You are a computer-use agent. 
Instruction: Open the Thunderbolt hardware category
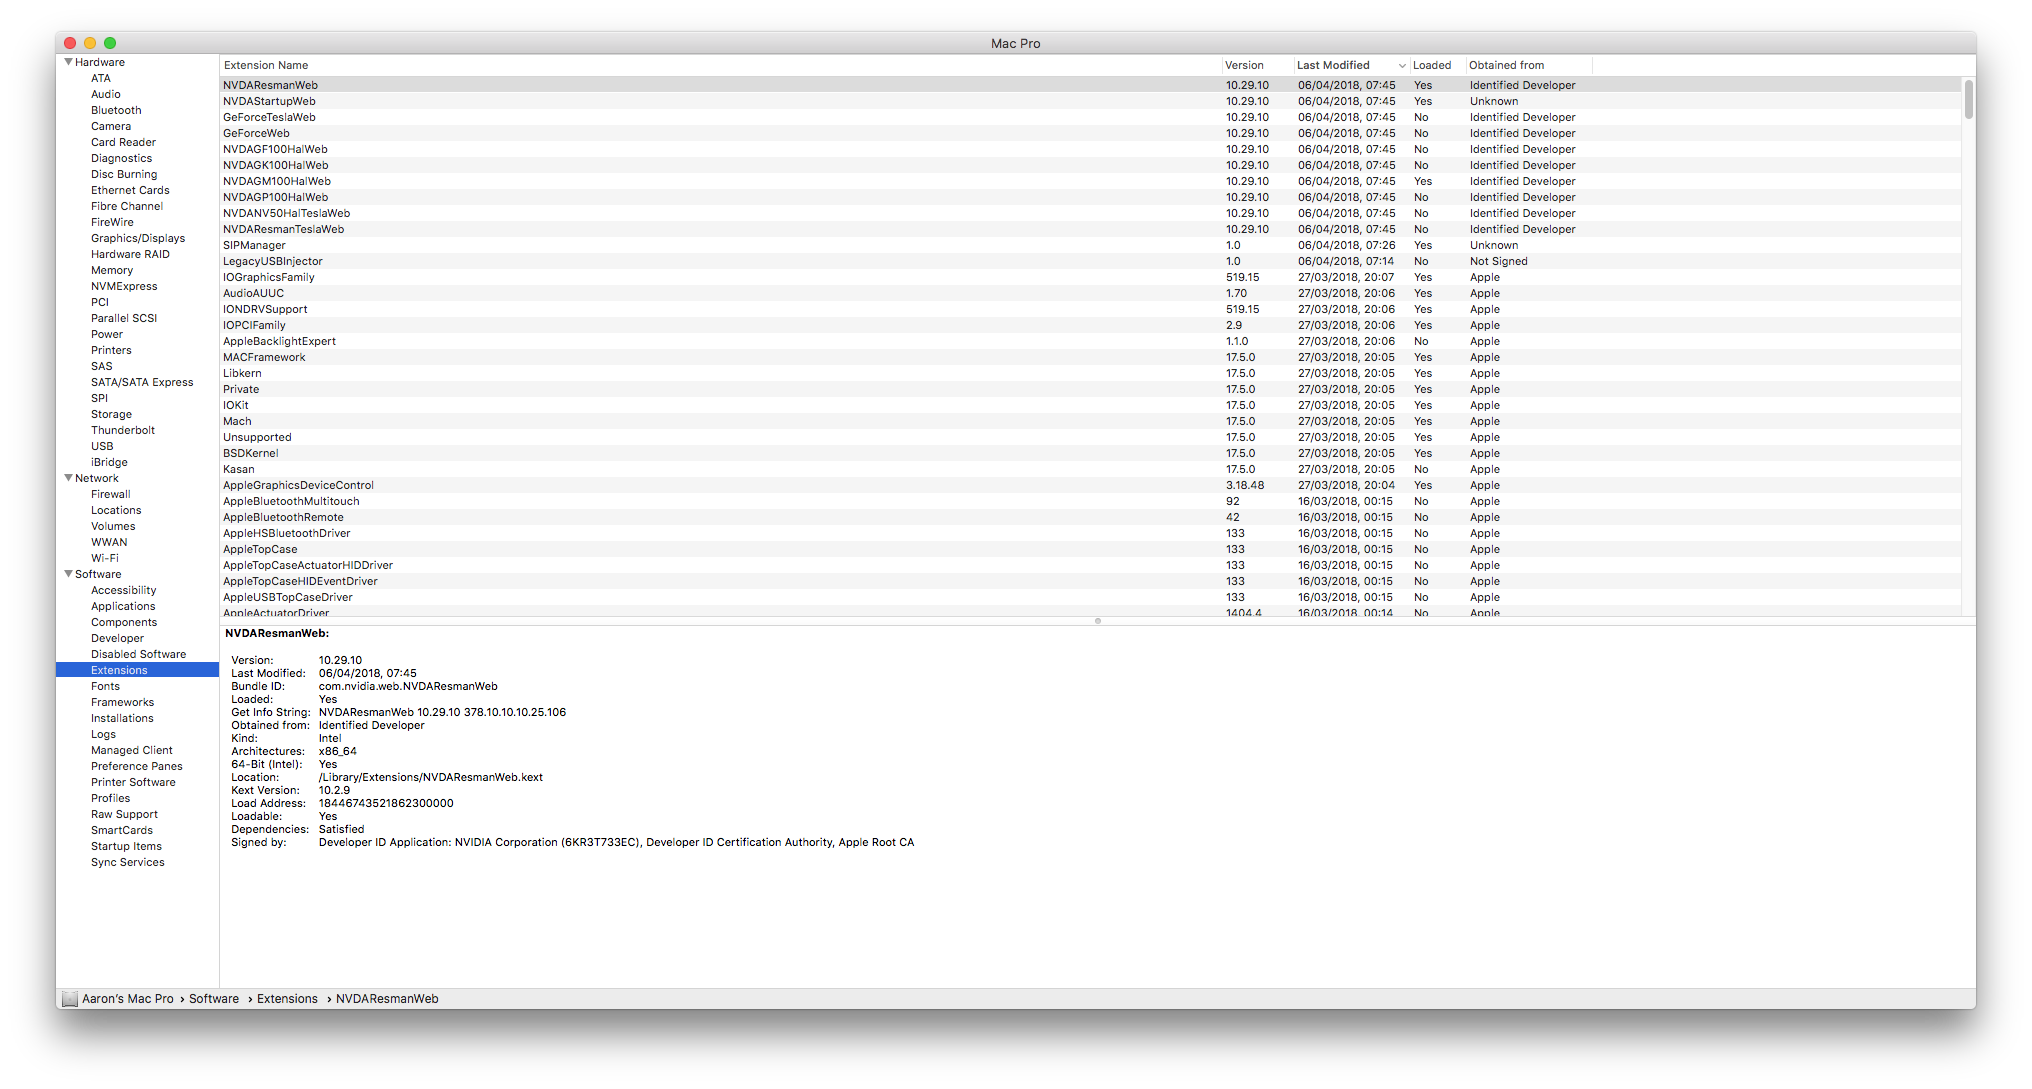tap(122, 430)
